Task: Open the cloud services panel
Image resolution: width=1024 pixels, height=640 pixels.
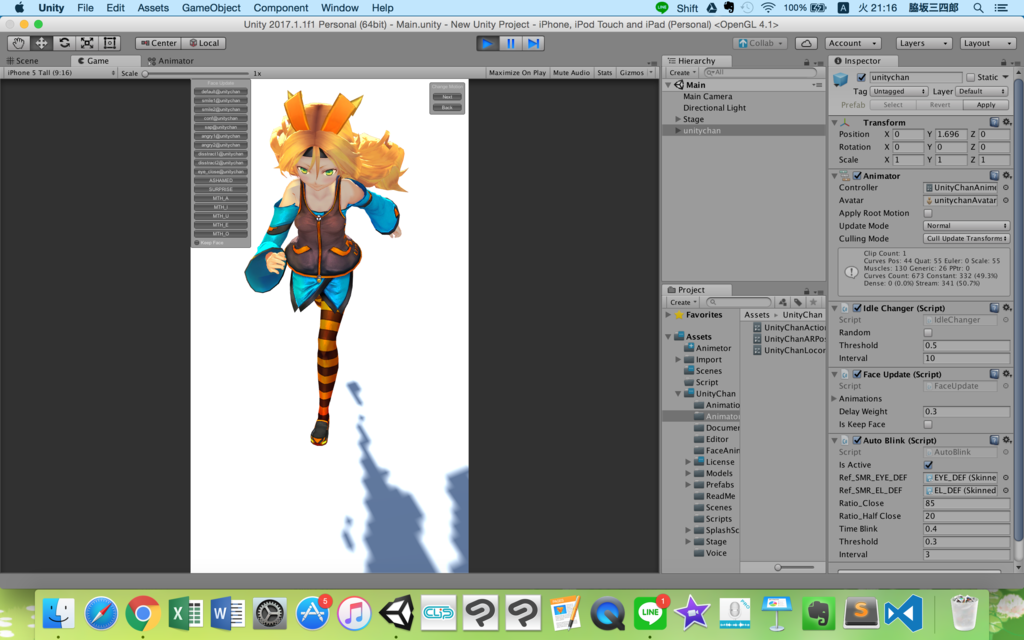Action: (806, 43)
